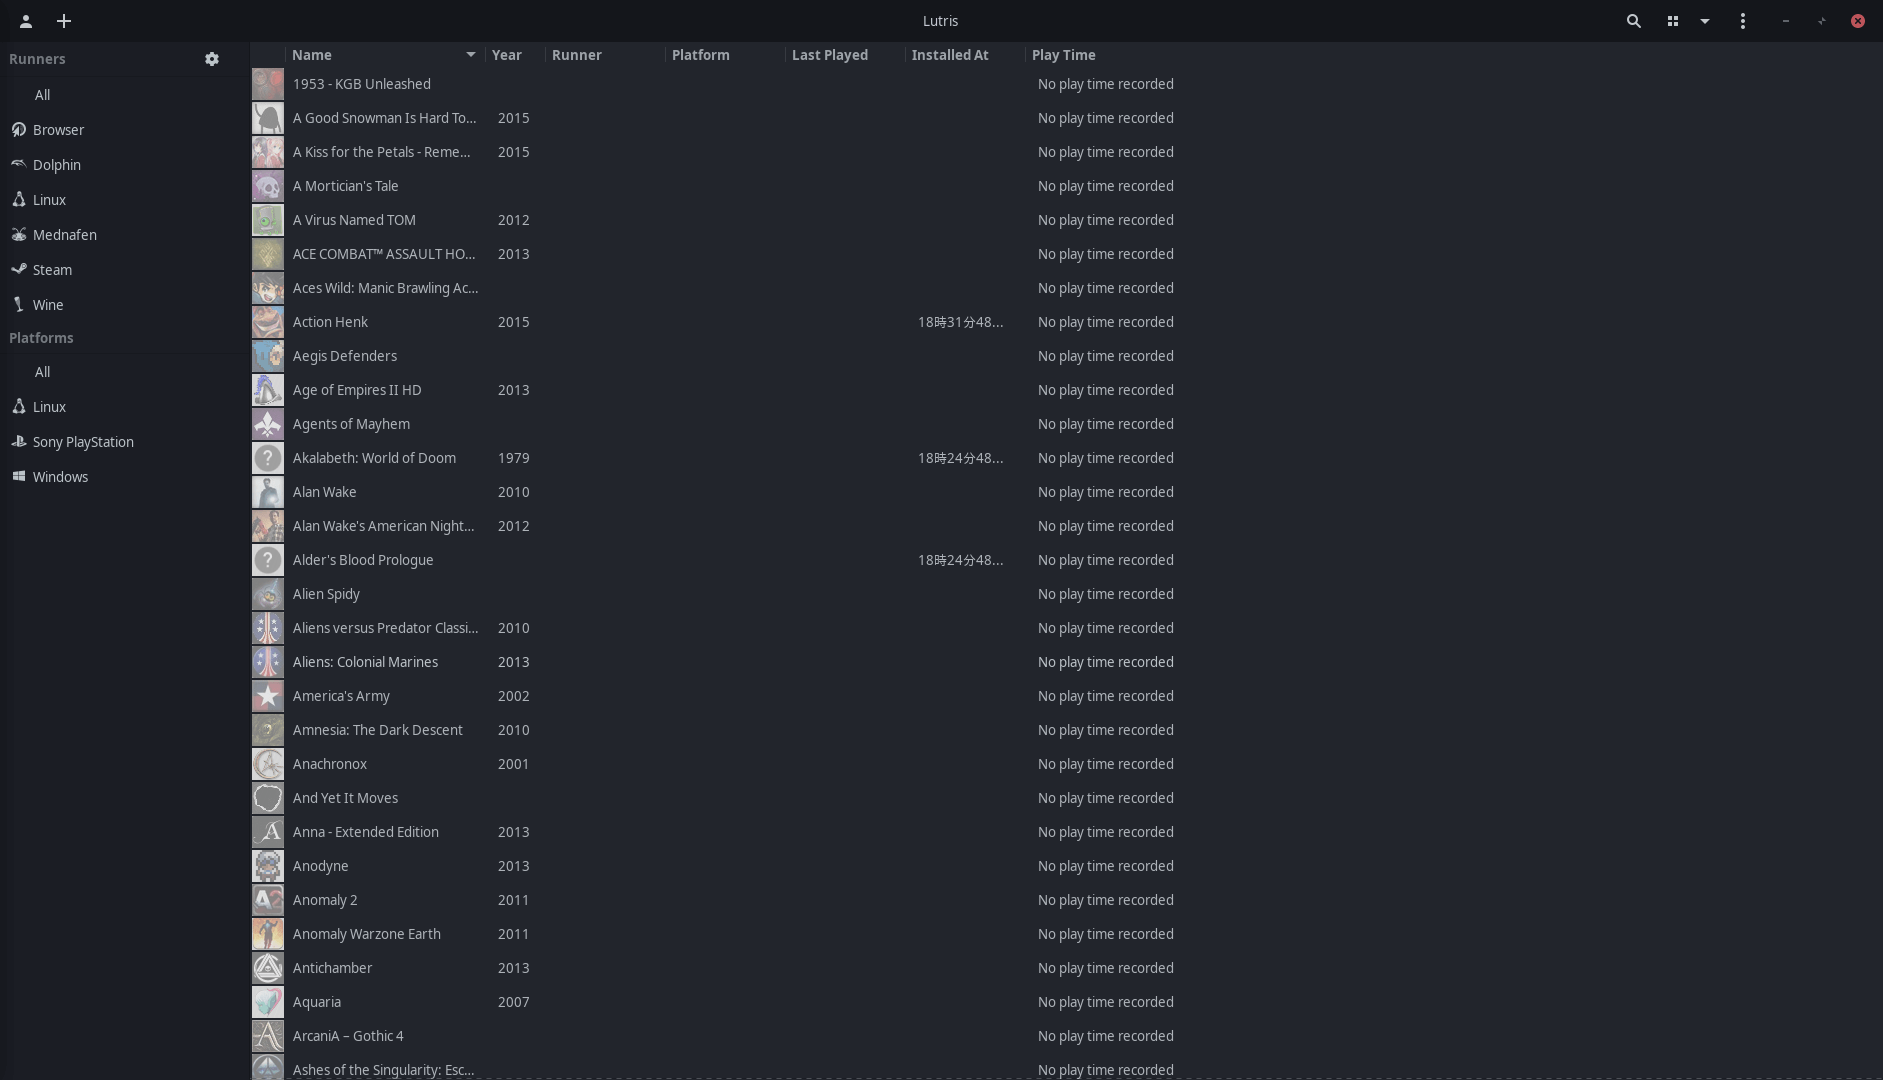The height and width of the screenshot is (1080, 1883).
Task: Select Alien Spidy row
Action: coord(1066,594)
